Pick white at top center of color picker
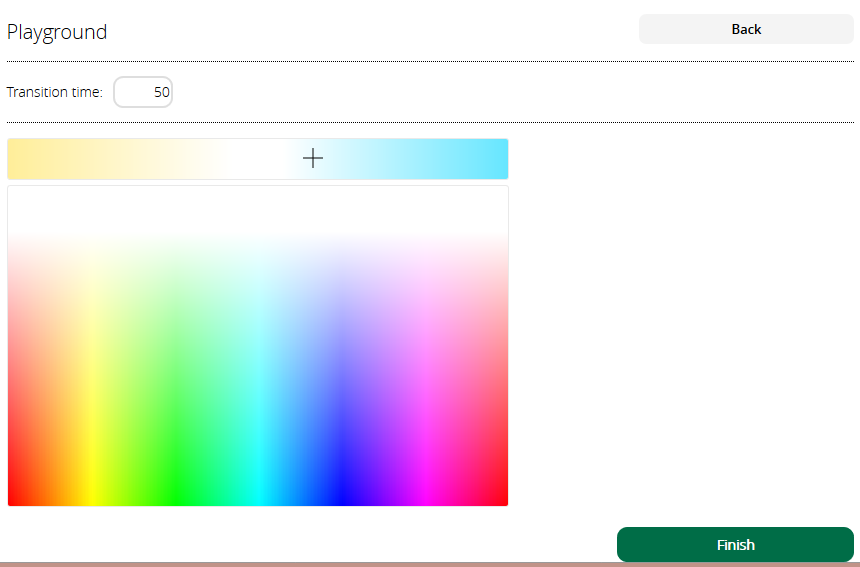Image resolution: width=860 pixels, height=567 pixels. pos(258,193)
